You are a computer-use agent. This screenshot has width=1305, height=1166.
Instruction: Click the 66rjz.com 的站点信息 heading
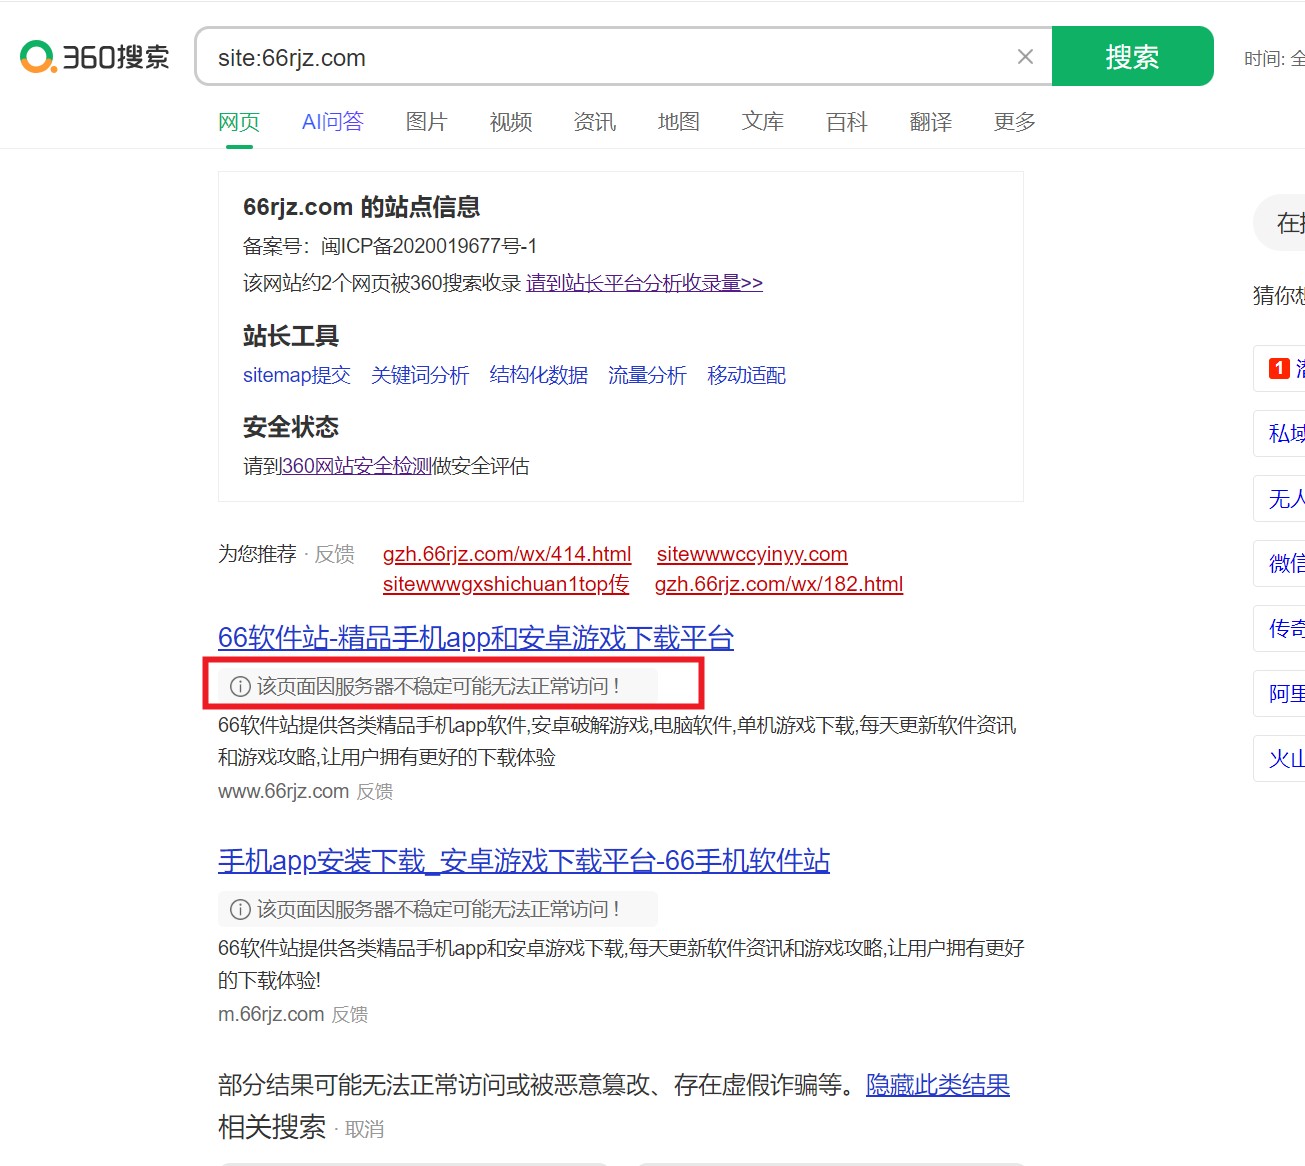pos(362,207)
